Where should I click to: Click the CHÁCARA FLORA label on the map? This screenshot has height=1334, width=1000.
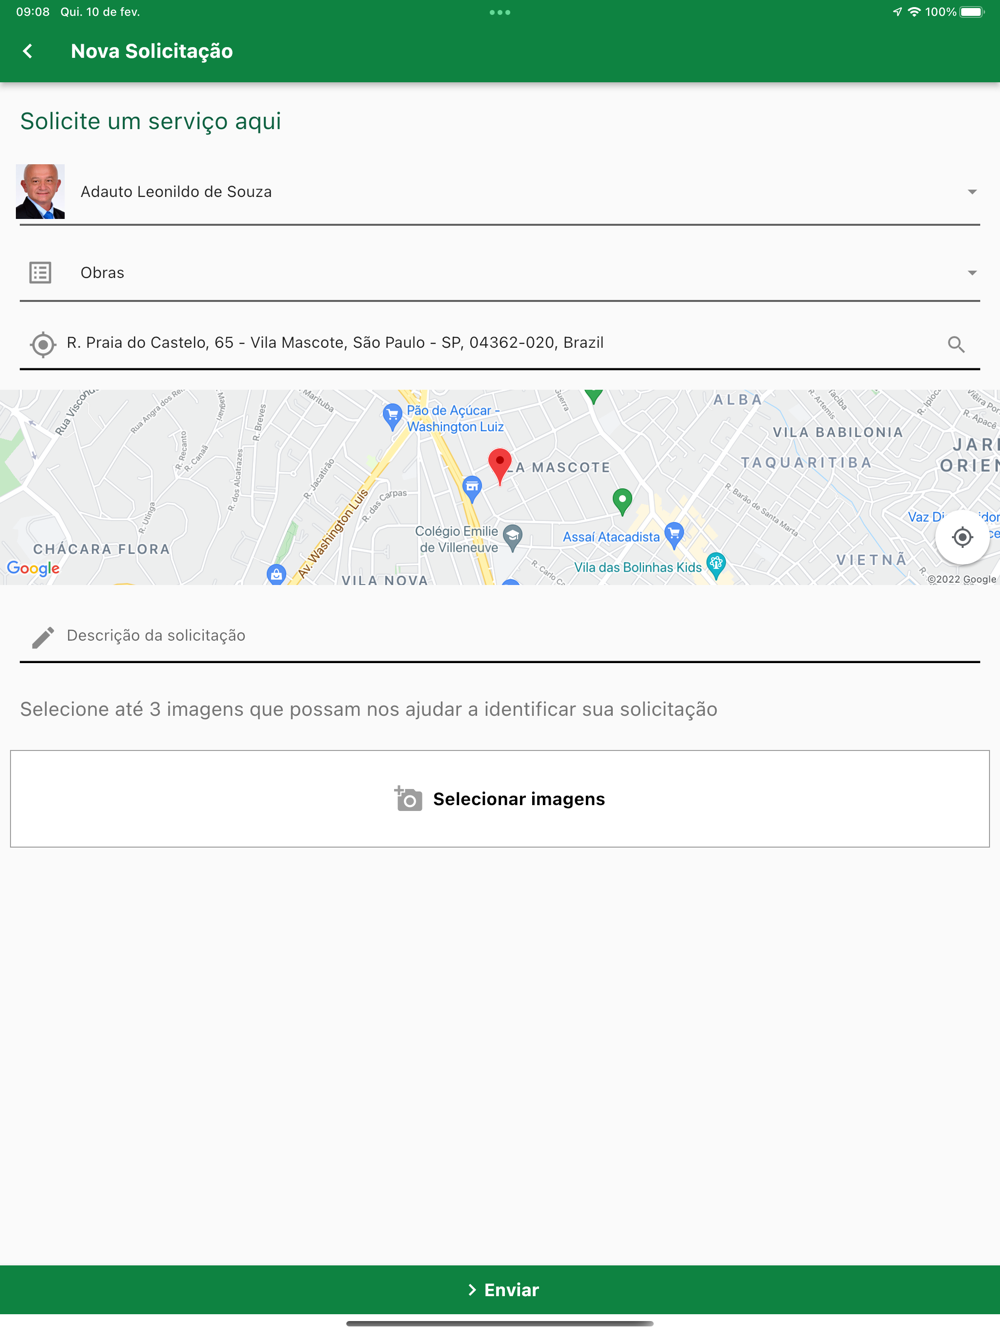[x=101, y=549]
